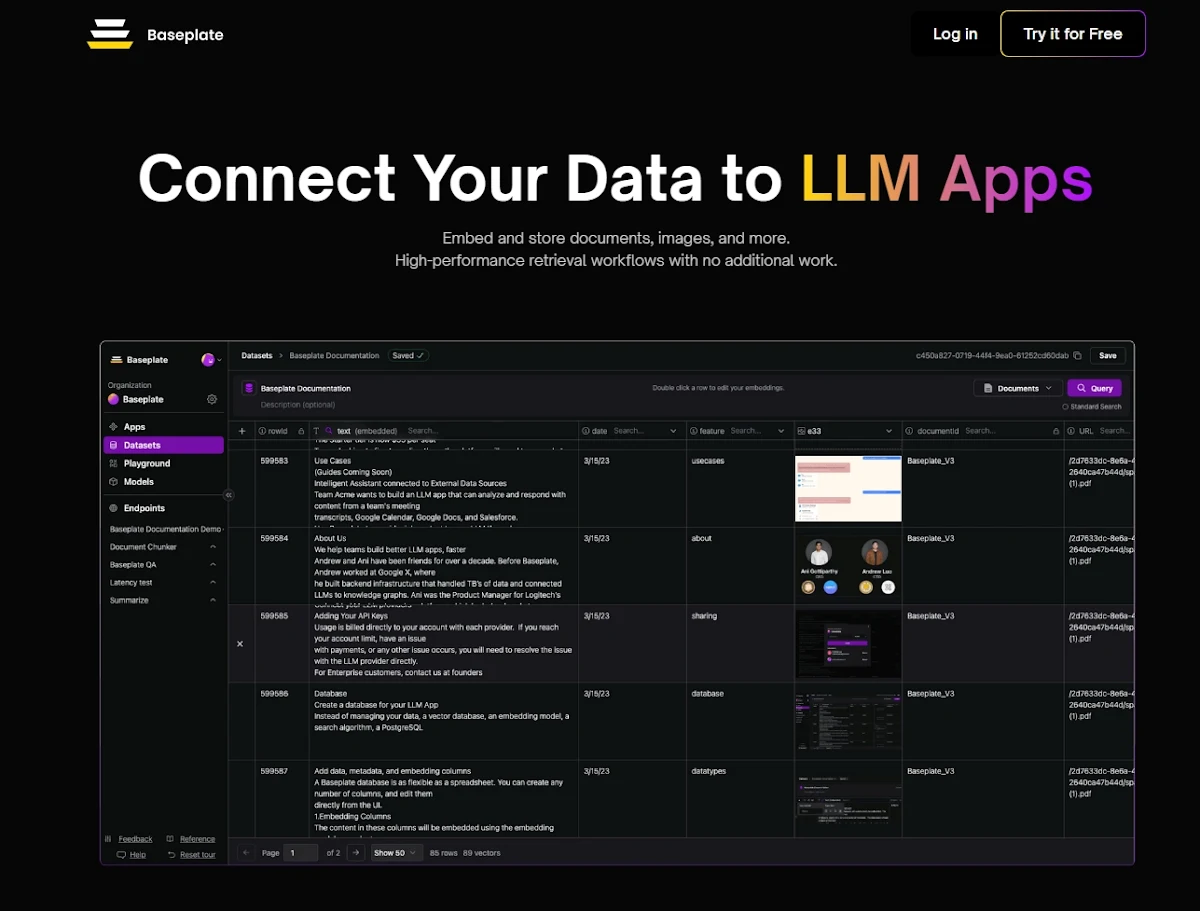Click the Description (optional) field
This screenshot has height=911, width=1200.
297,405
